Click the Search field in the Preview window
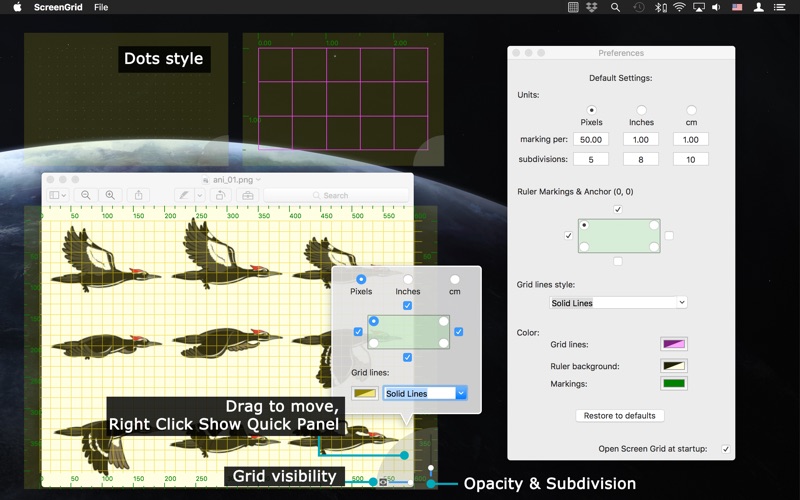This screenshot has width=800, height=500. pos(336,195)
